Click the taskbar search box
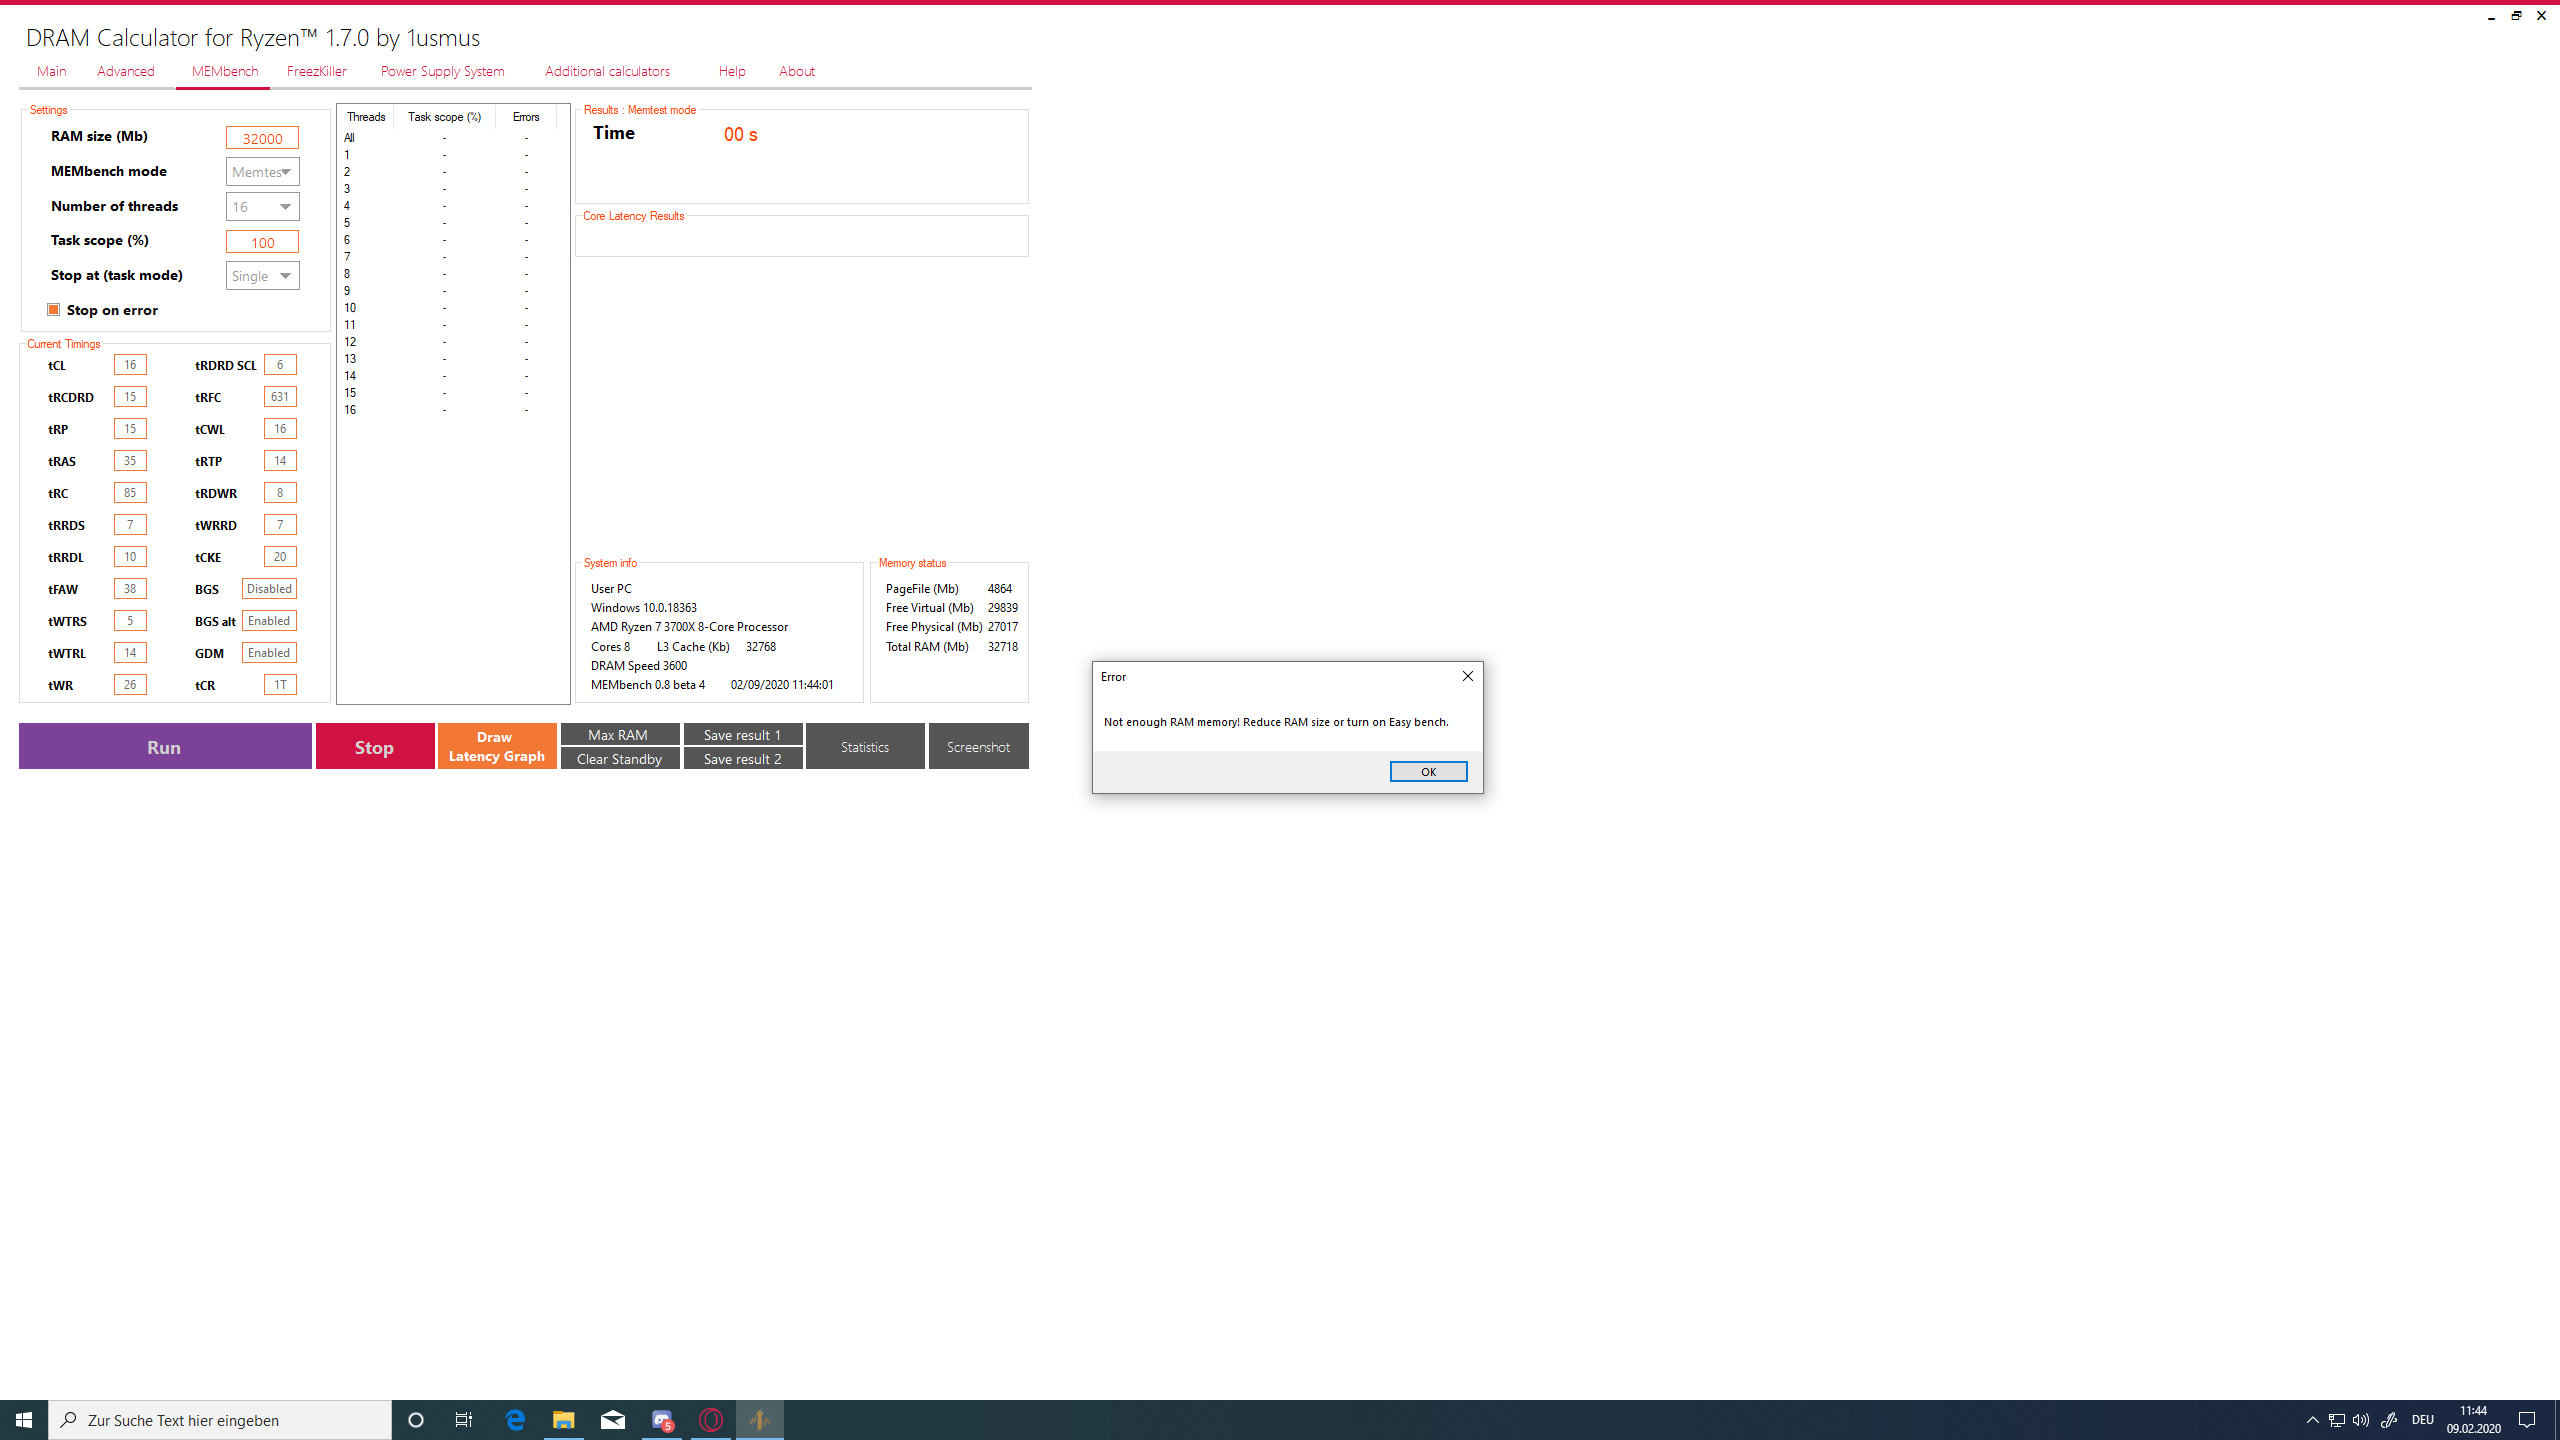This screenshot has height=1440, width=2560. (x=220, y=1420)
